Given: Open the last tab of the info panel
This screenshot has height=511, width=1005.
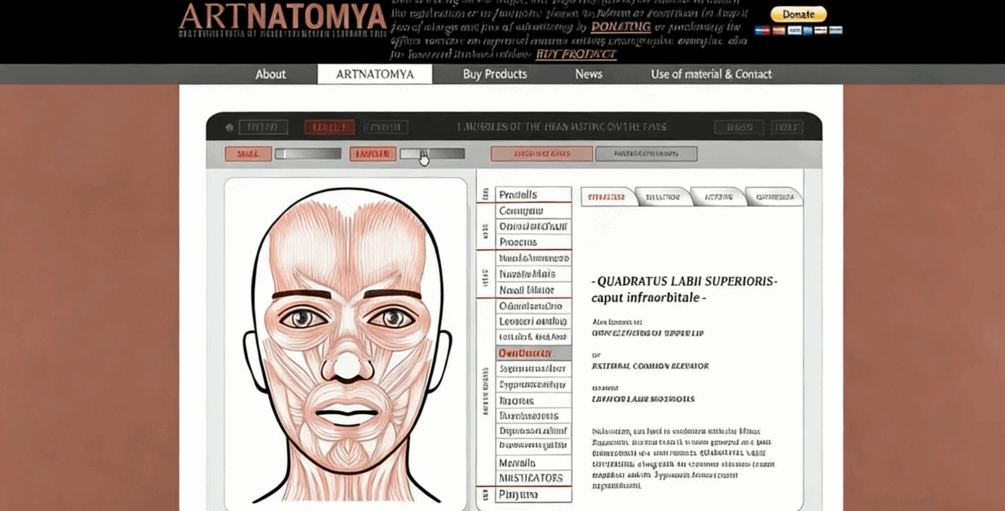Looking at the screenshot, I should [x=774, y=197].
